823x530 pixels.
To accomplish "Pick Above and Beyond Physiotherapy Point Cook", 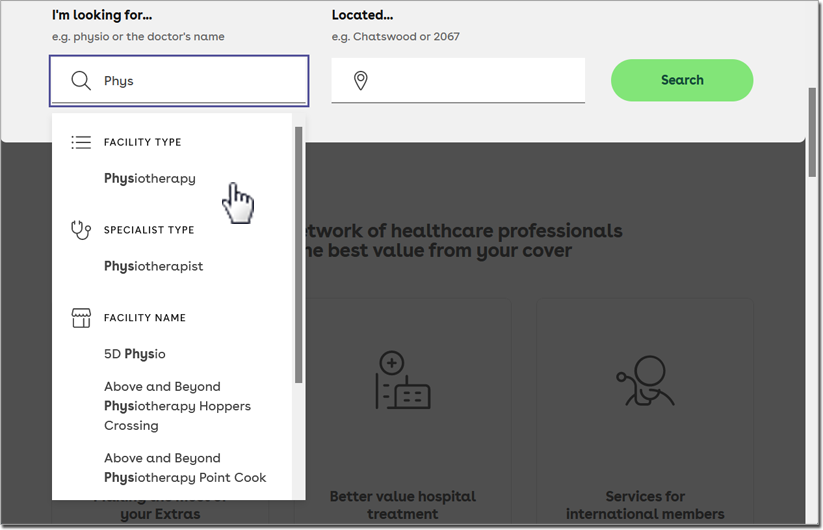I will 185,468.
